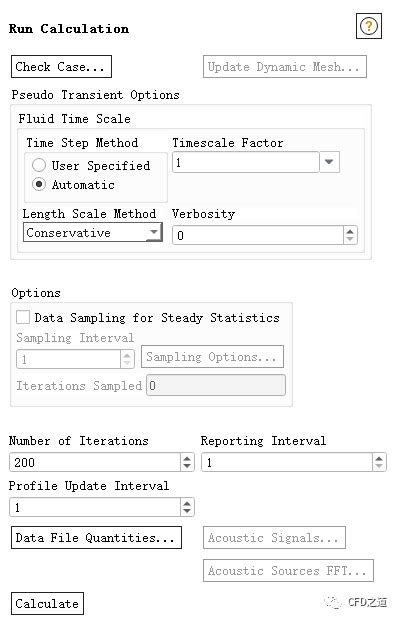Screen dimensions: 399x620
Task: Click the Reporting Interval input field
Action: coord(287,462)
